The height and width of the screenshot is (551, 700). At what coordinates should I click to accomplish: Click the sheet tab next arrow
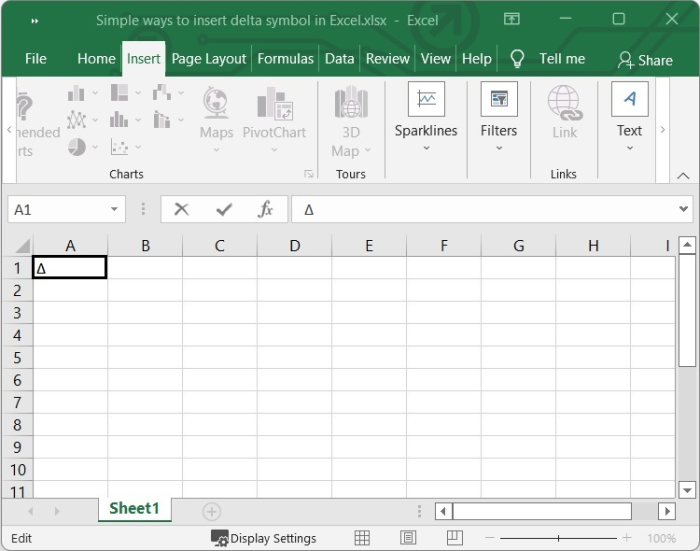[x=57, y=511]
